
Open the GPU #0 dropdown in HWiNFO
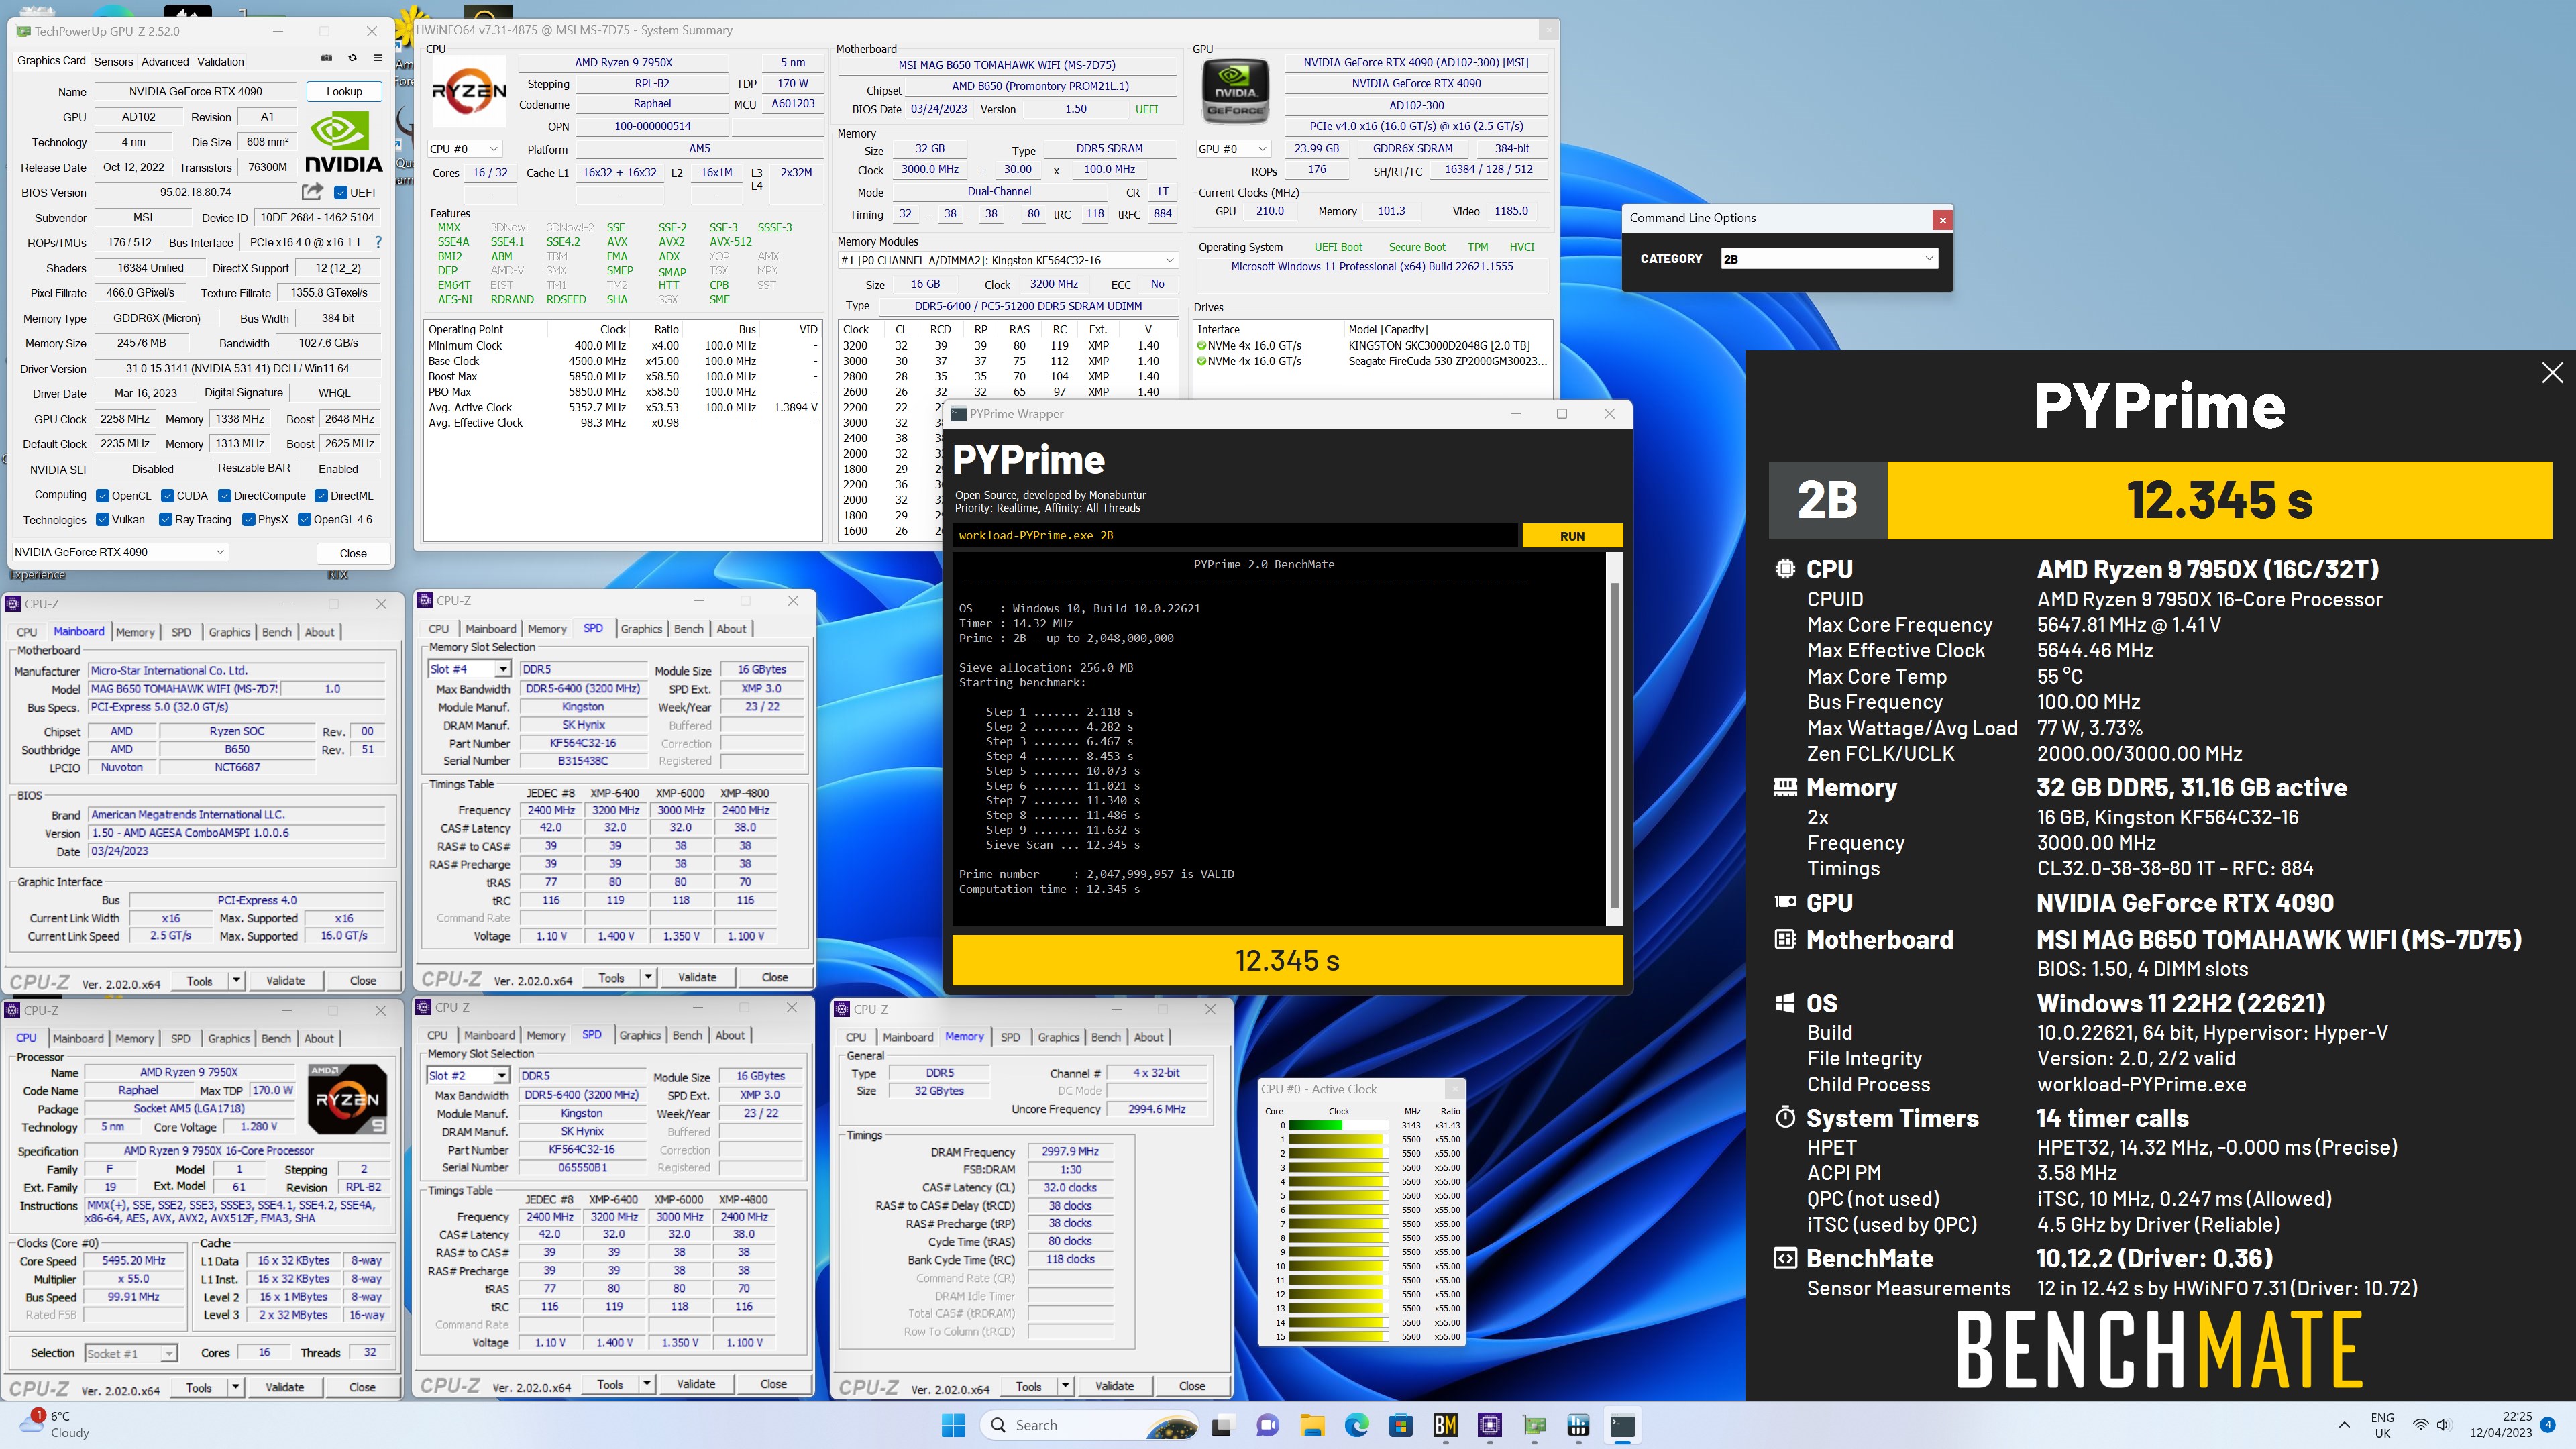coord(1233,149)
